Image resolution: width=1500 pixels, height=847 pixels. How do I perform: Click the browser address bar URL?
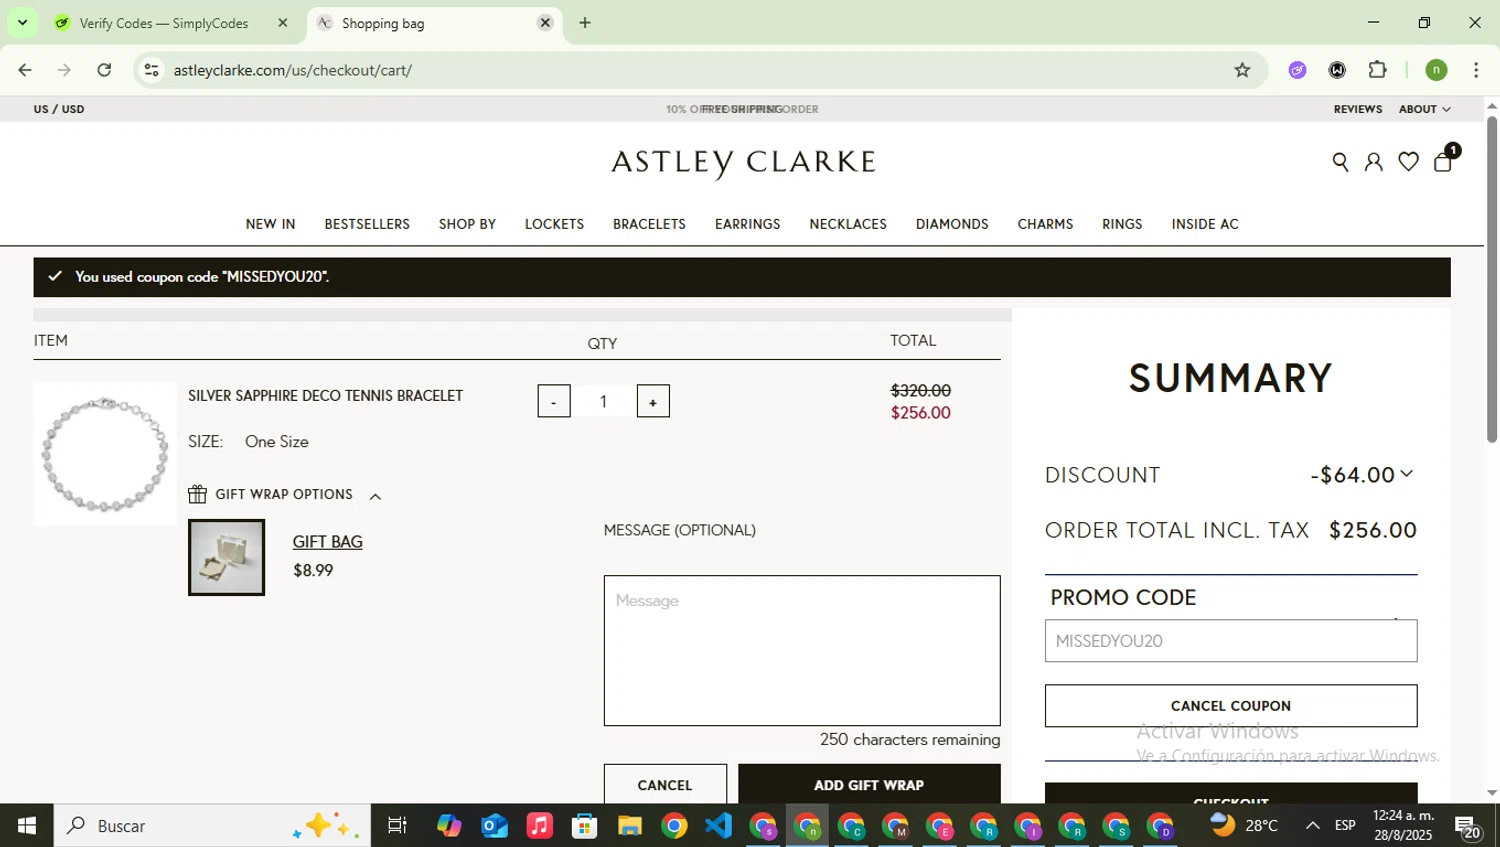click(293, 70)
